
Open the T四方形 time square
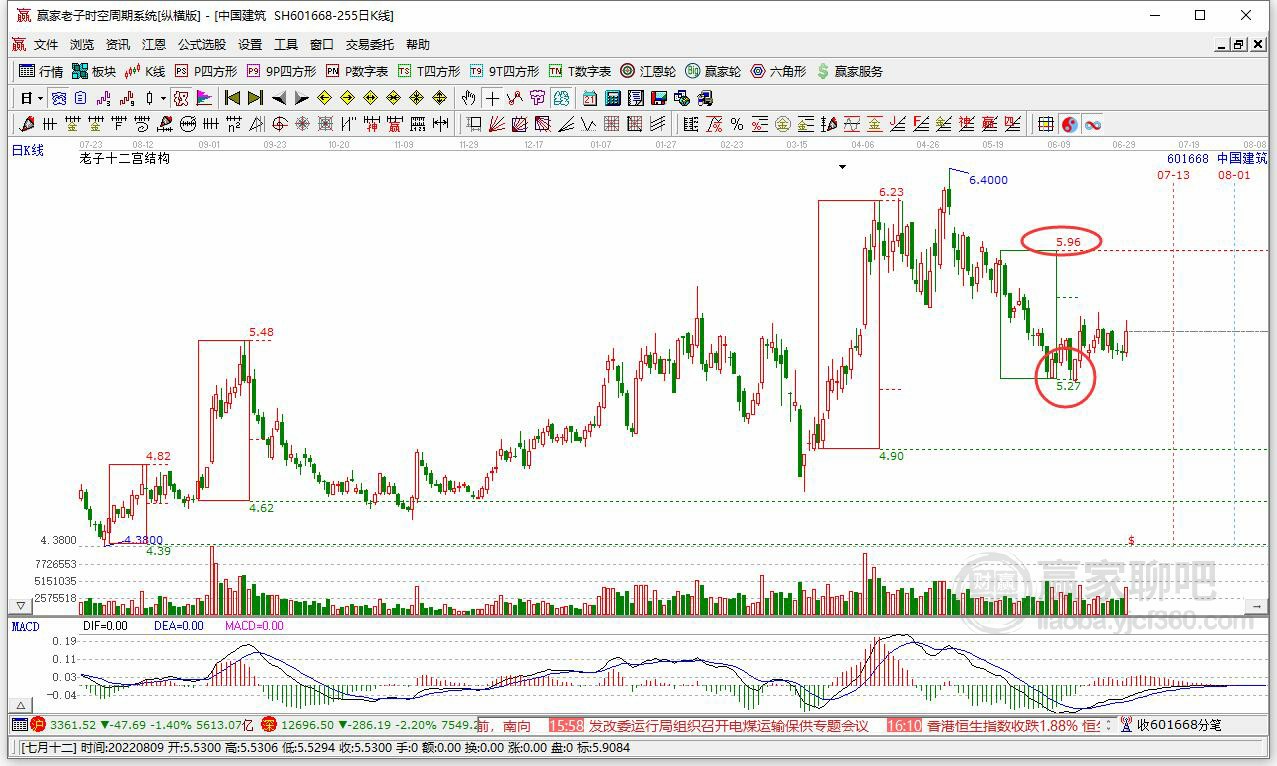click(x=429, y=71)
